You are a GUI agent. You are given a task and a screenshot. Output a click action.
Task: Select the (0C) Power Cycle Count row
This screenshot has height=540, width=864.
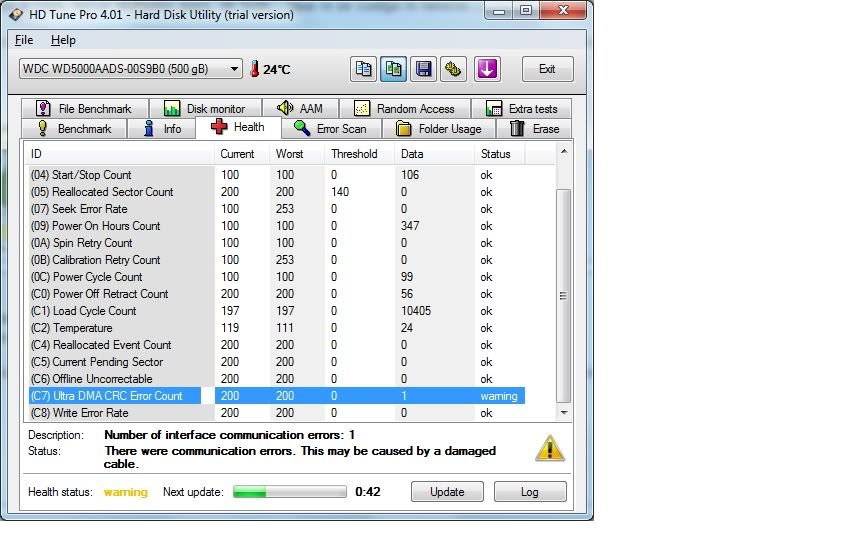(276, 277)
